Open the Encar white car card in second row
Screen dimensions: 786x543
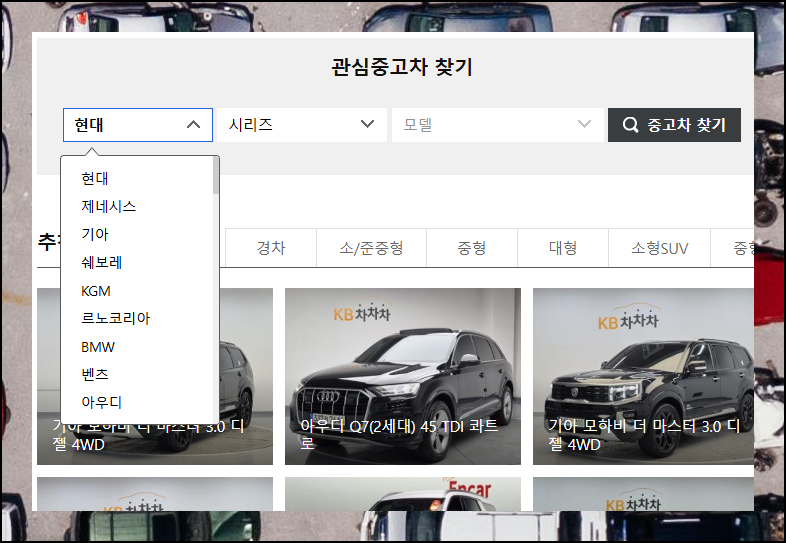click(x=403, y=494)
